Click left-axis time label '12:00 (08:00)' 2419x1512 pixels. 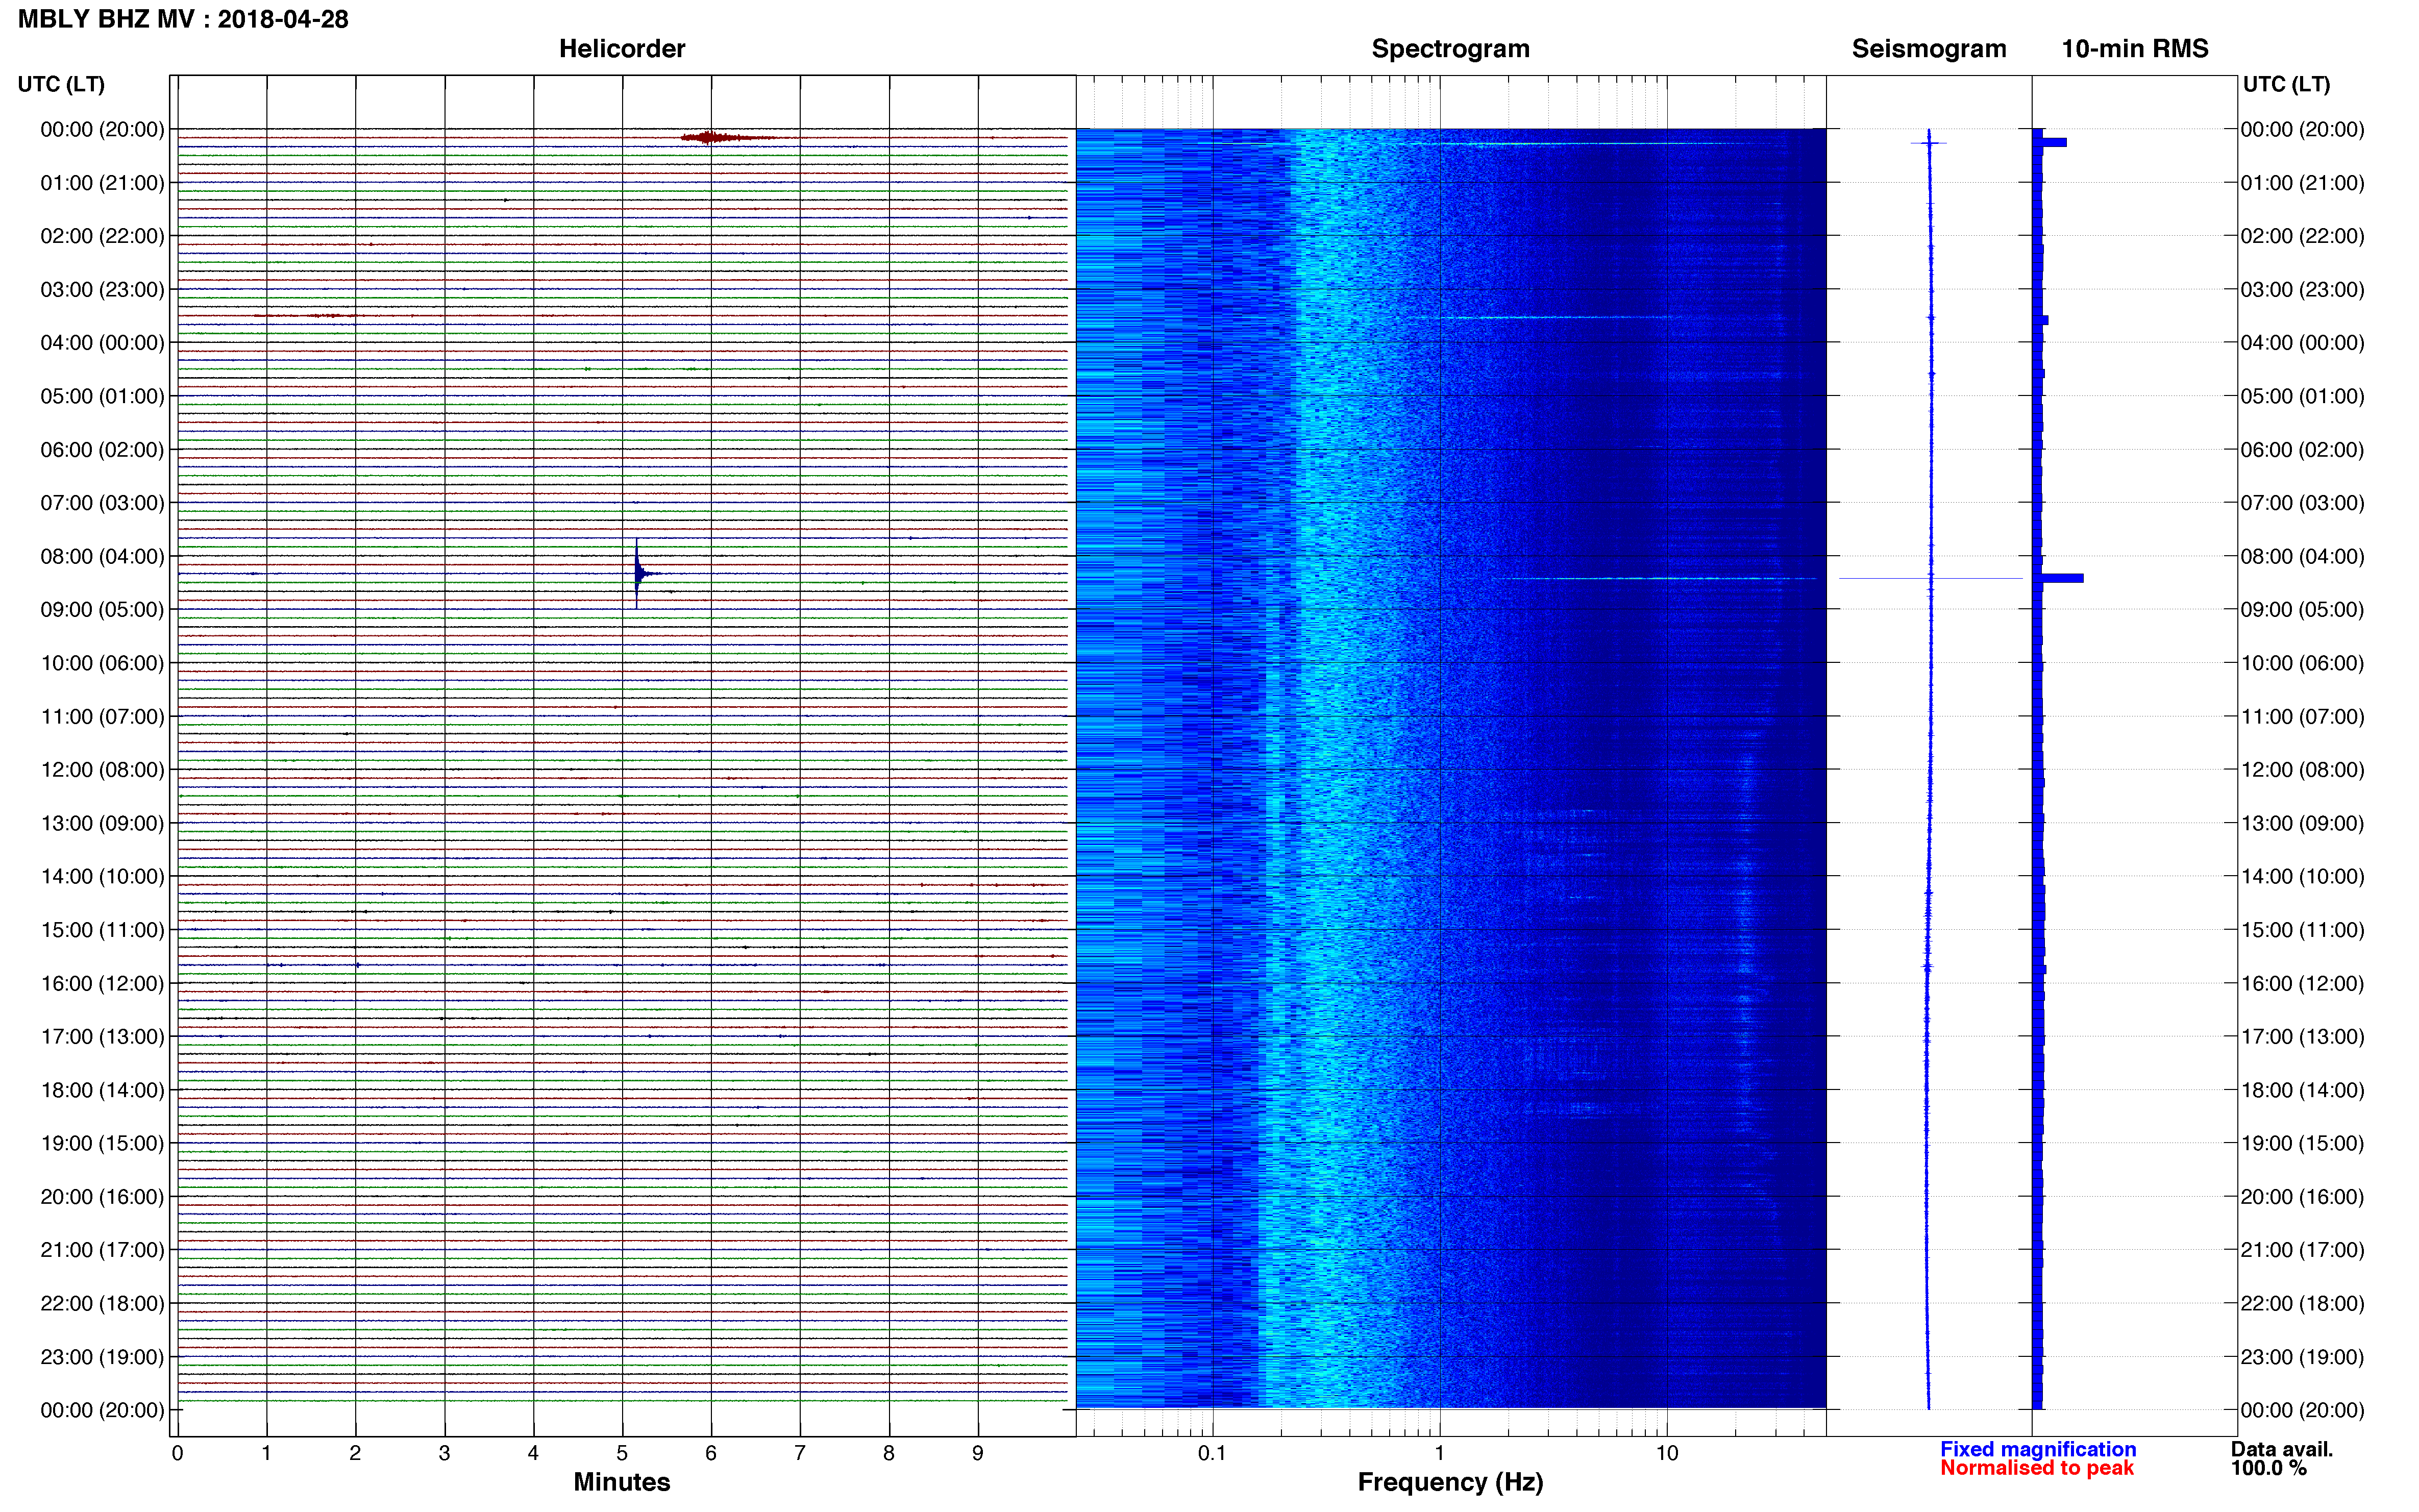(102, 770)
